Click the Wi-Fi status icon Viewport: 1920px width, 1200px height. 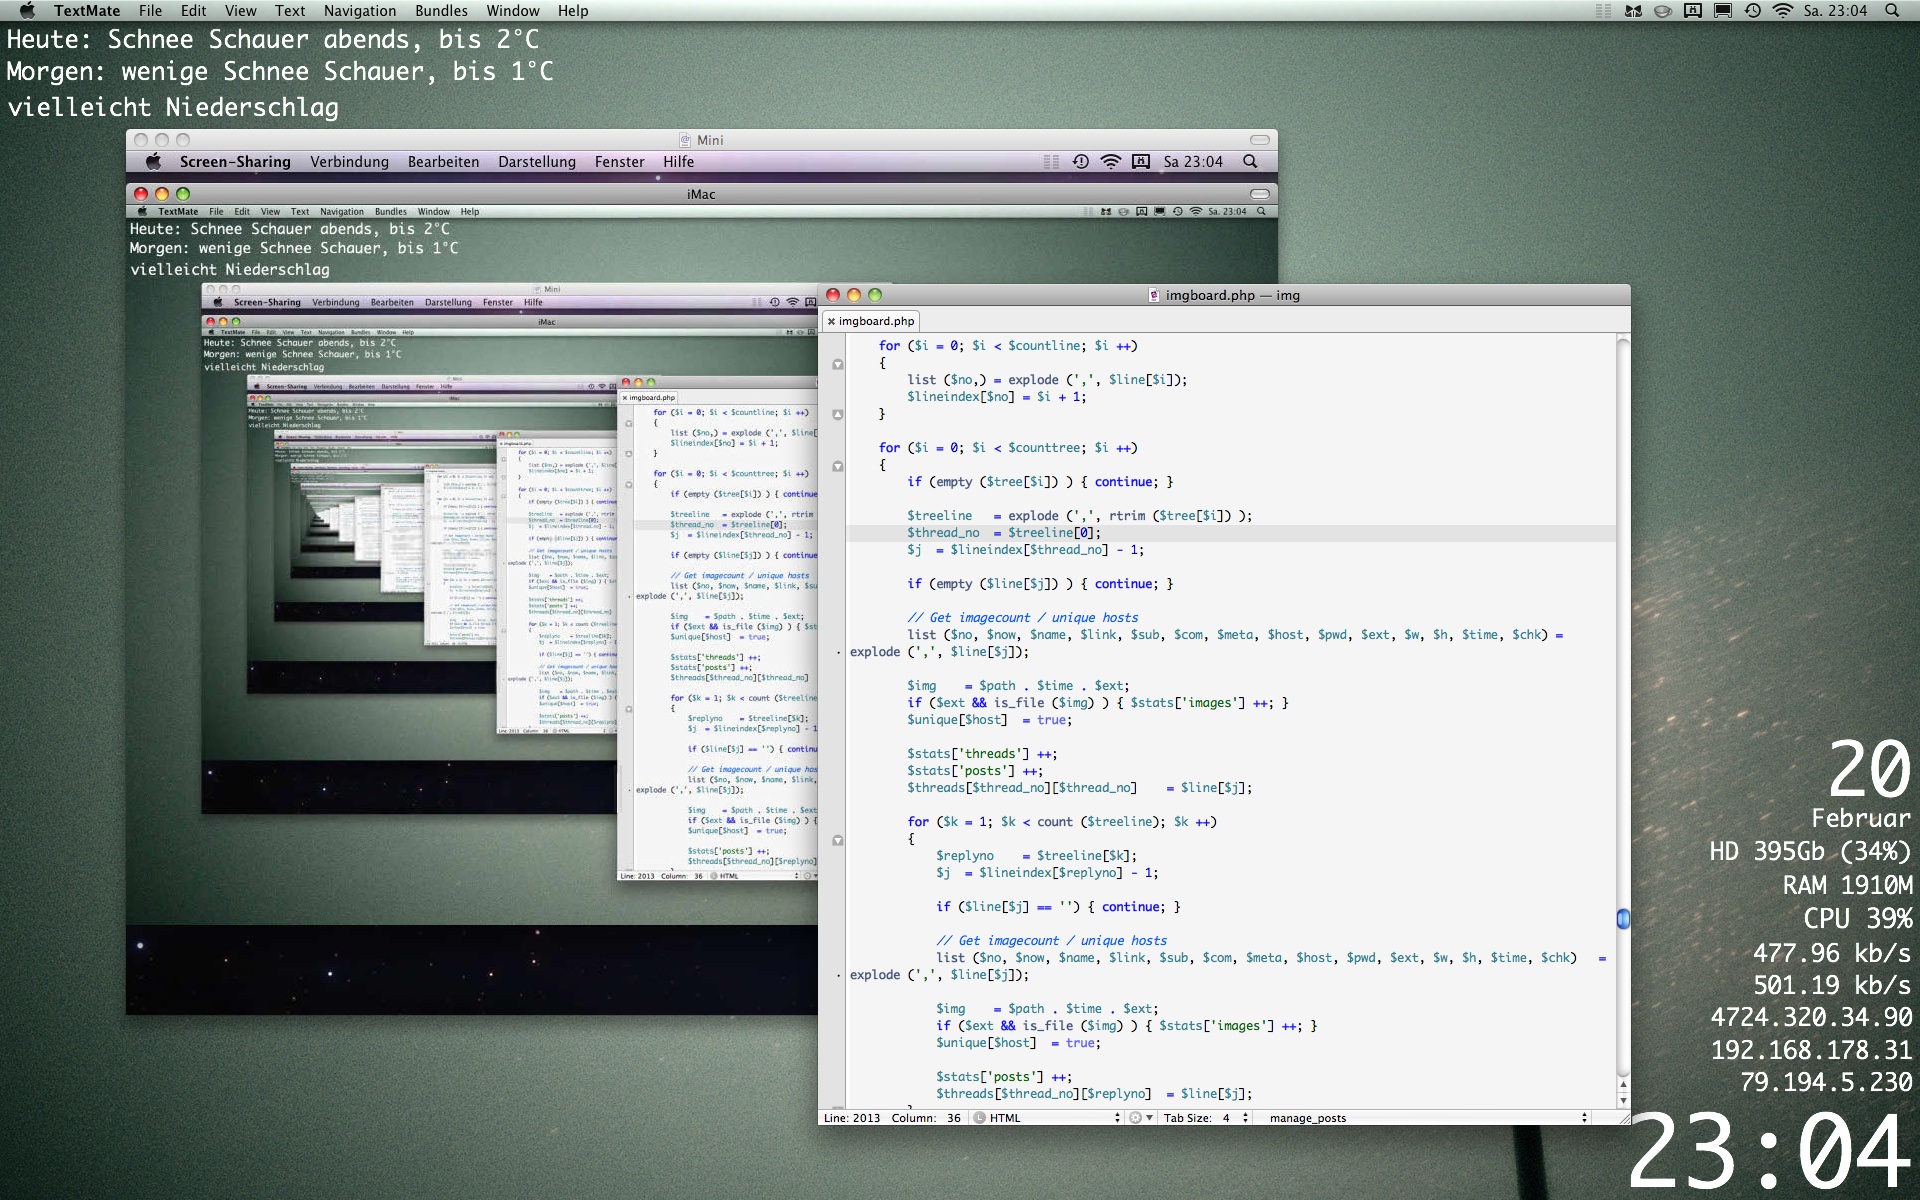(1782, 10)
